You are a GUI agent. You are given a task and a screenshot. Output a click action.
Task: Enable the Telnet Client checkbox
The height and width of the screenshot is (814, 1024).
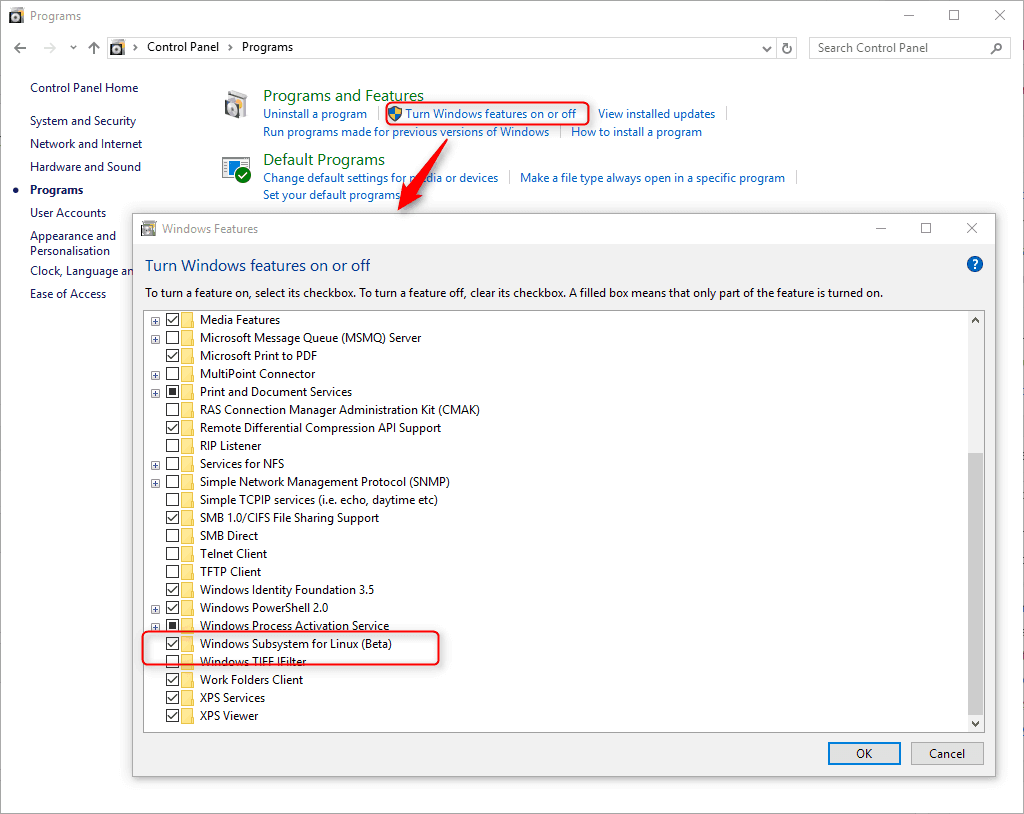[171, 553]
